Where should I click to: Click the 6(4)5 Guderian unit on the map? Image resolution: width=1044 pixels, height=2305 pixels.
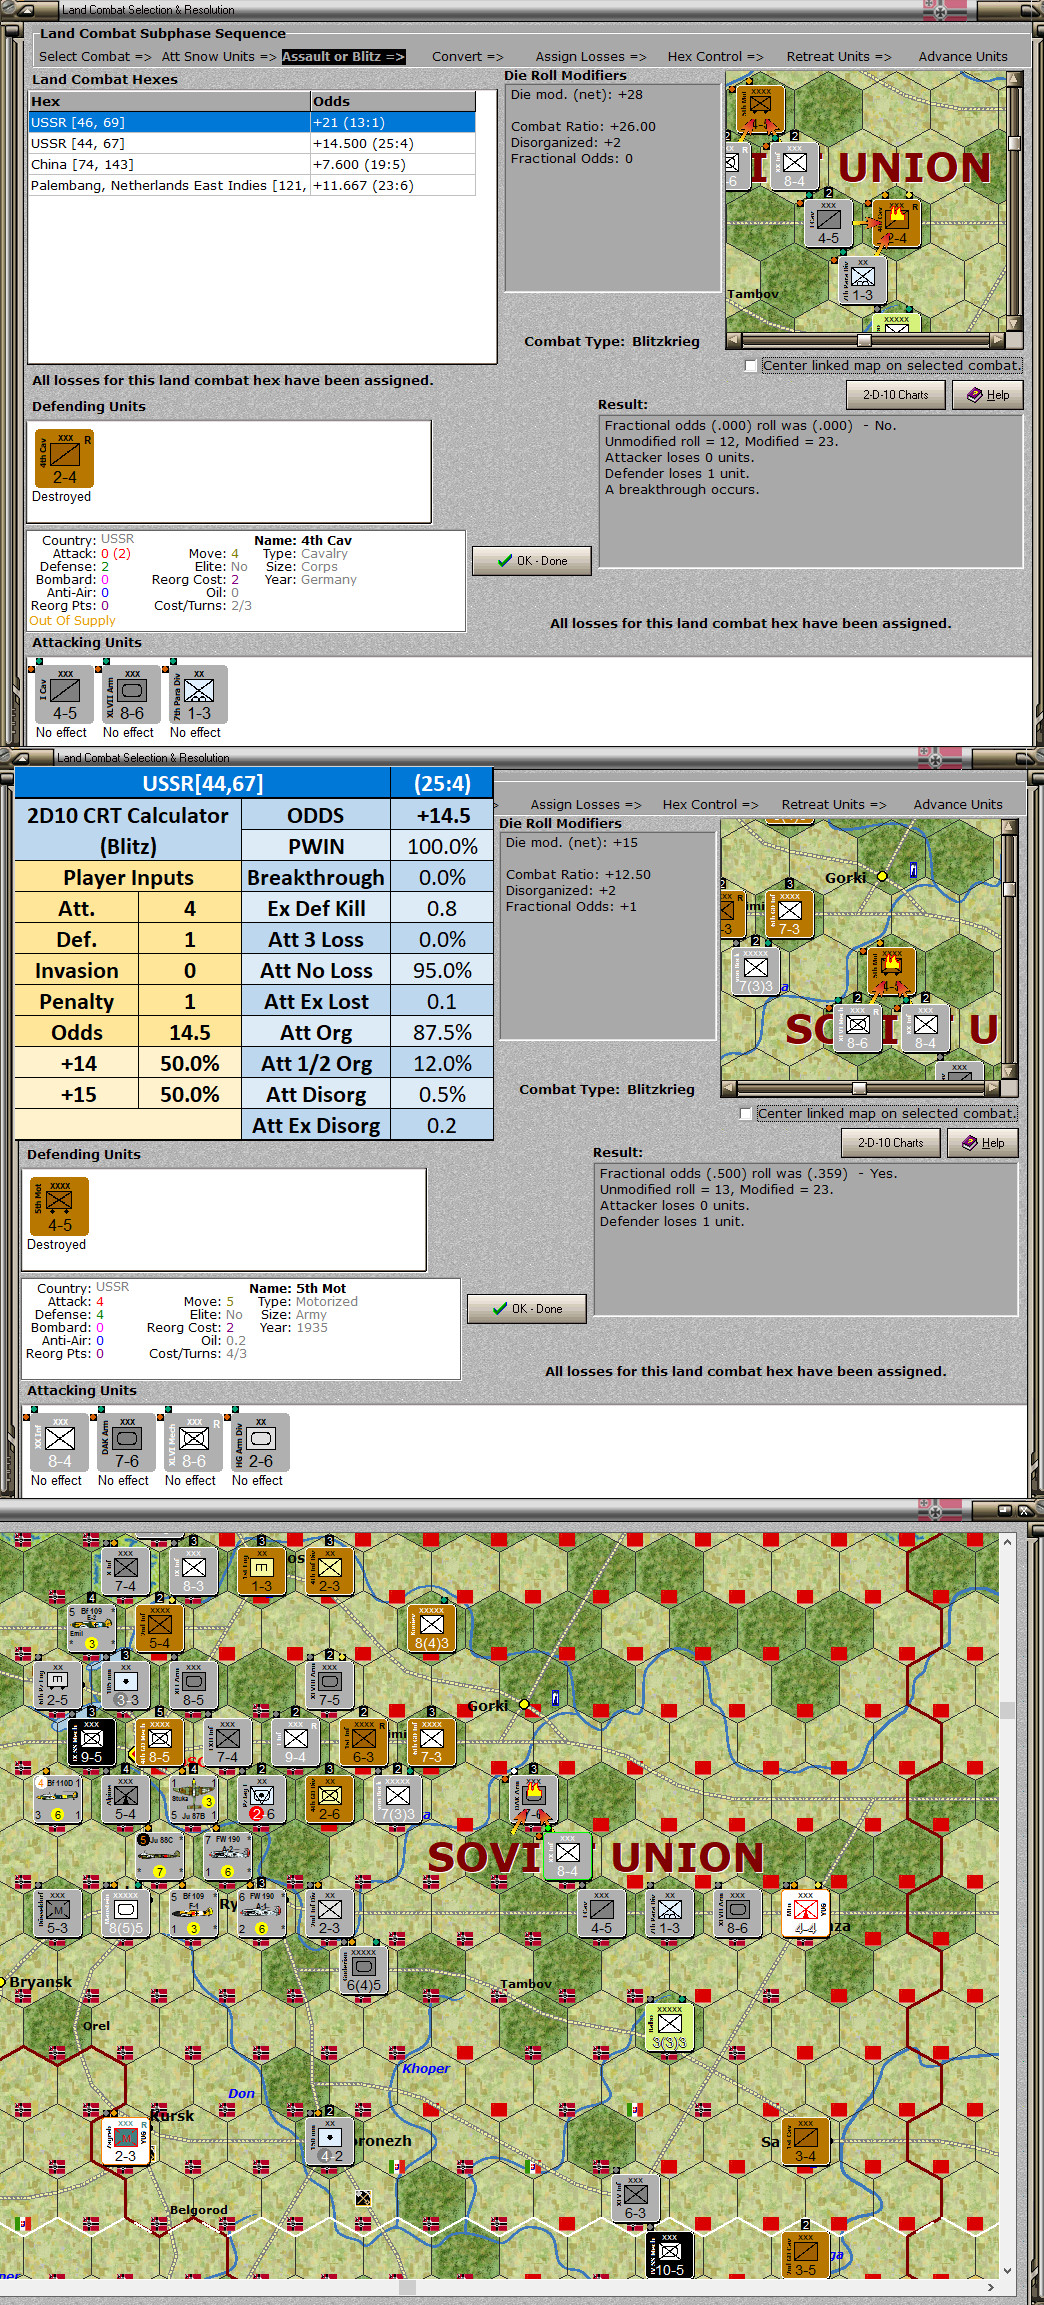(364, 1971)
